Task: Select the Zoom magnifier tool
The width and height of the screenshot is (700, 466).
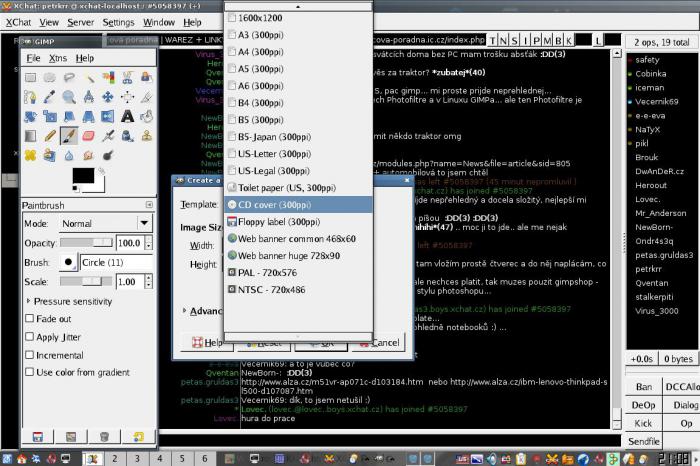Action: [69, 97]
